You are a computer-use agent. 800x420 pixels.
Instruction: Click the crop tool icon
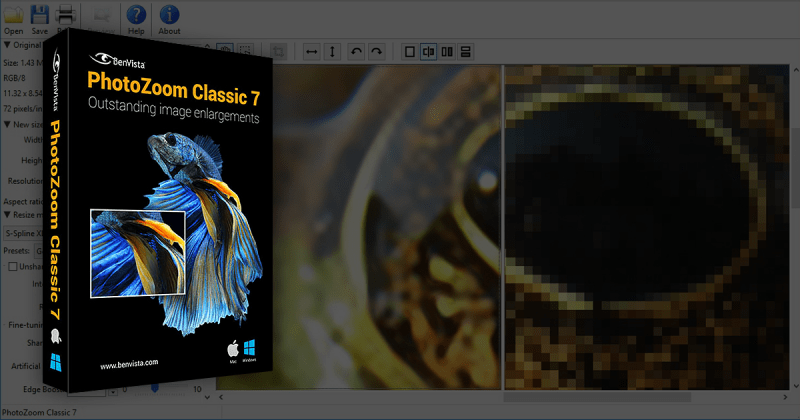tap(279, 51)
